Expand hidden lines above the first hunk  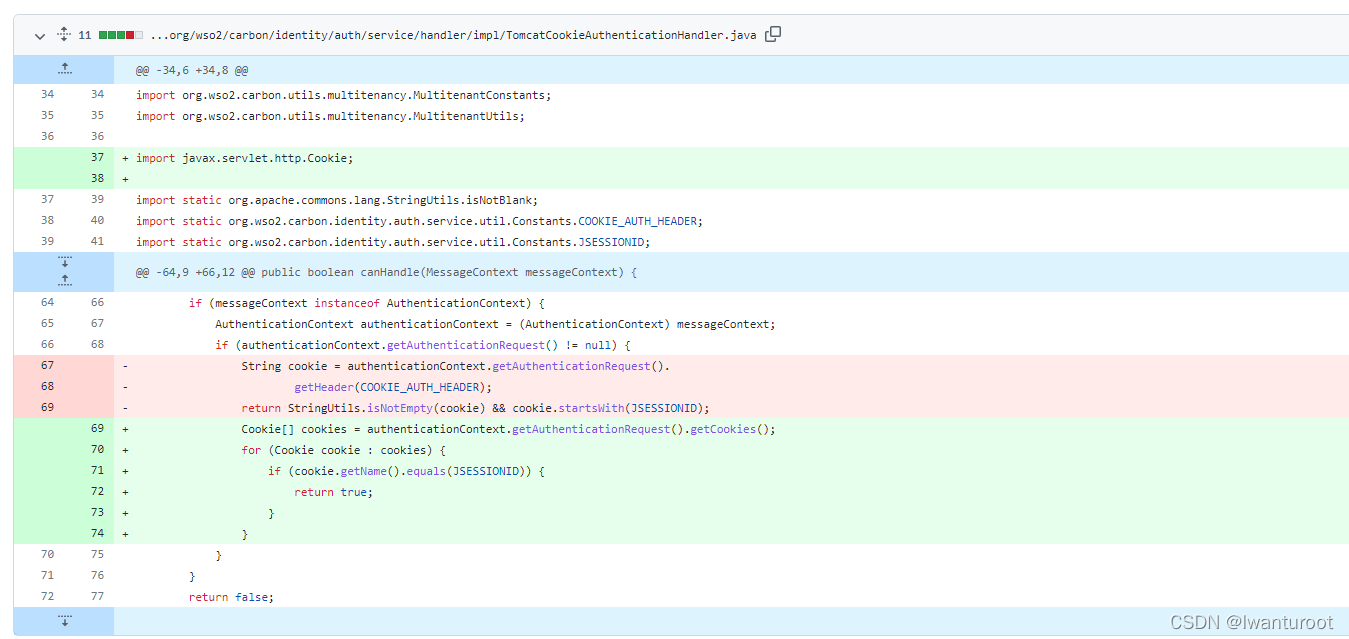(x=64, y=69)
